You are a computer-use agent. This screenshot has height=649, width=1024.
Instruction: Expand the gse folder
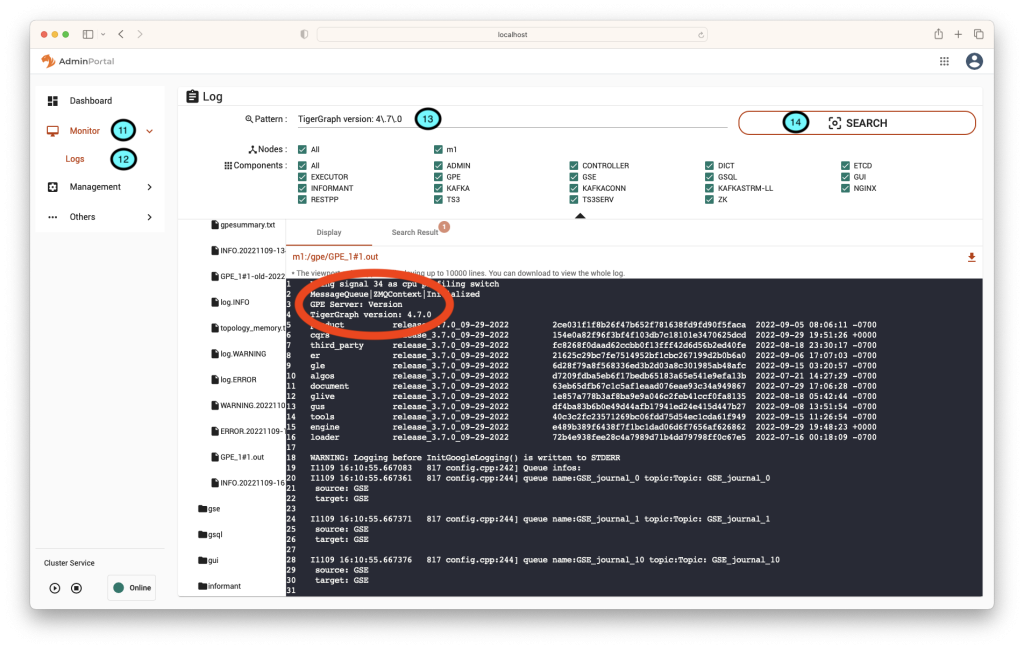click(x=209, y=509)
